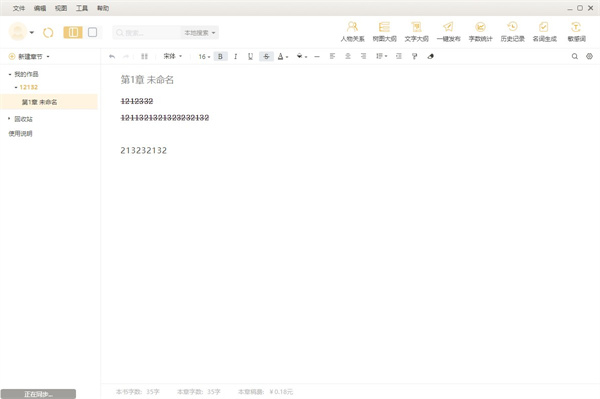This screenshot has width=600, height=399.
Task: Toggle italic formatting
Action: (235, 57)
